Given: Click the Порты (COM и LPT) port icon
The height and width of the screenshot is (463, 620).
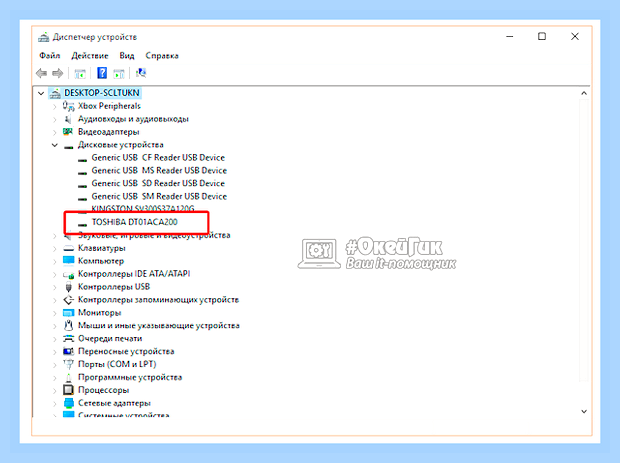Looking at the screenshot, I should [68, 364].
